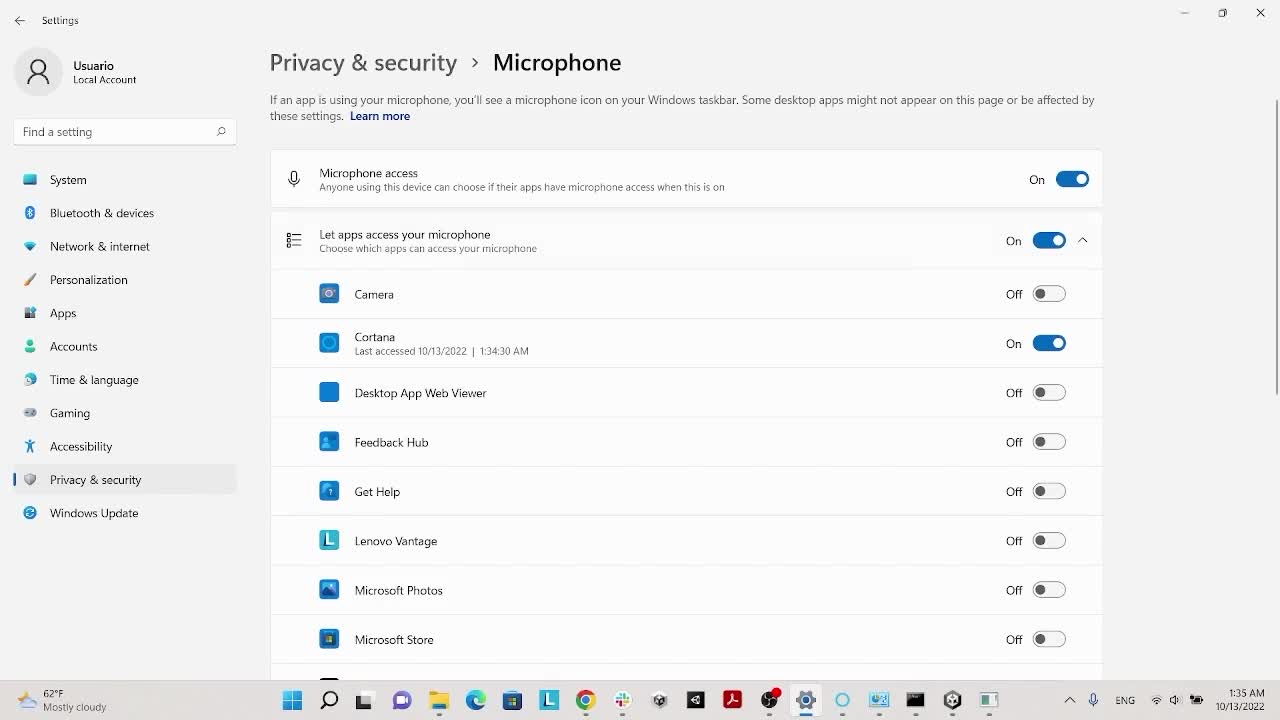Click the Find a setting search box
The width and height of the screenshot is (1280, 720).
[x=115, y=132]
